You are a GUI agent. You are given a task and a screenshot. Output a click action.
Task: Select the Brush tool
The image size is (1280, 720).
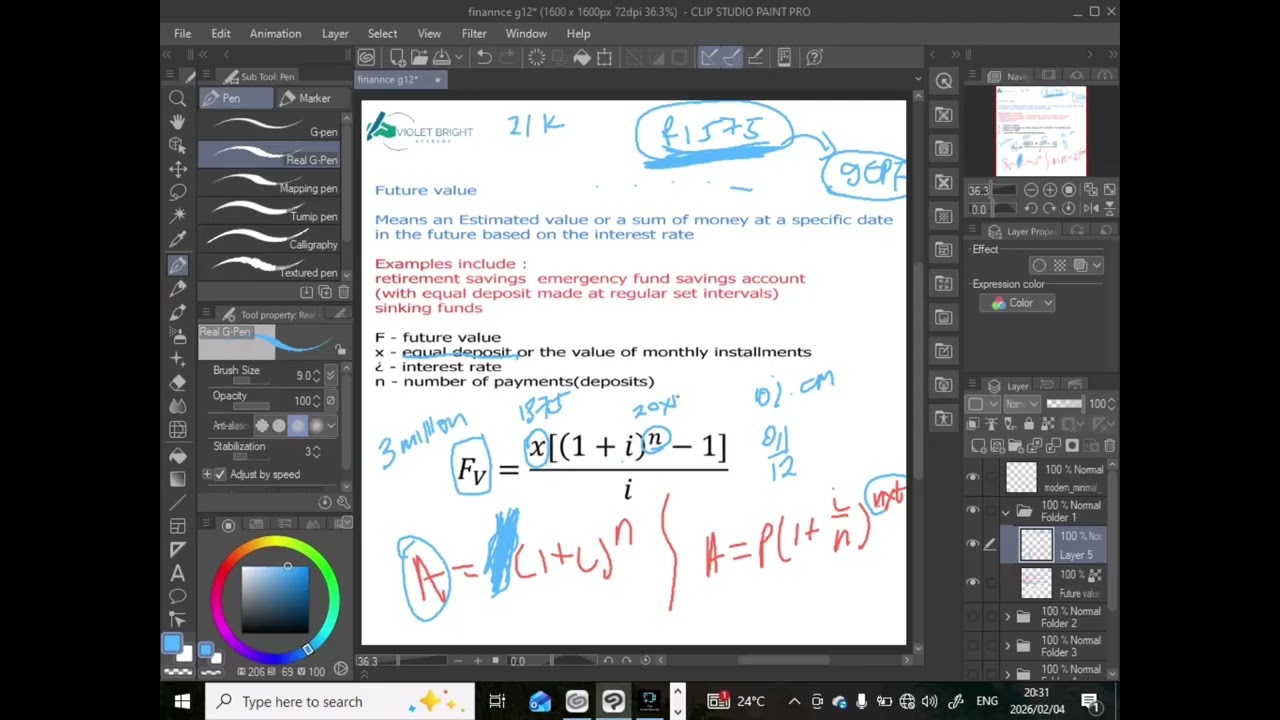point(178,311)
